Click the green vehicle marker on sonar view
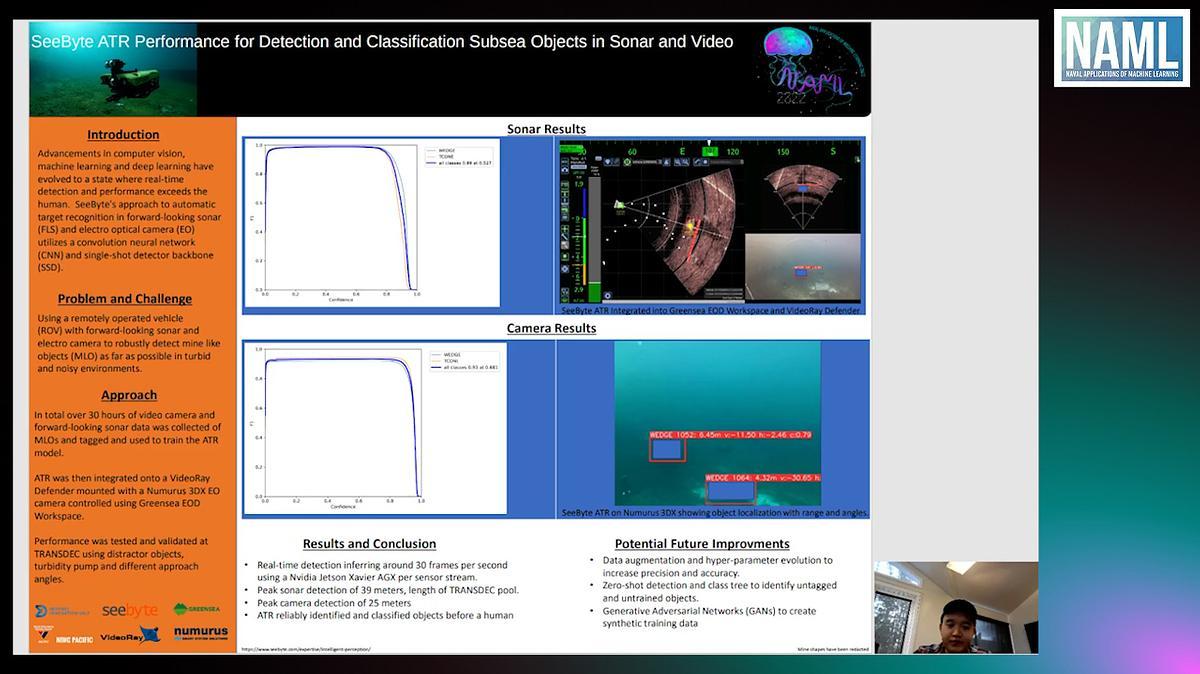 (x=620, y=205)
